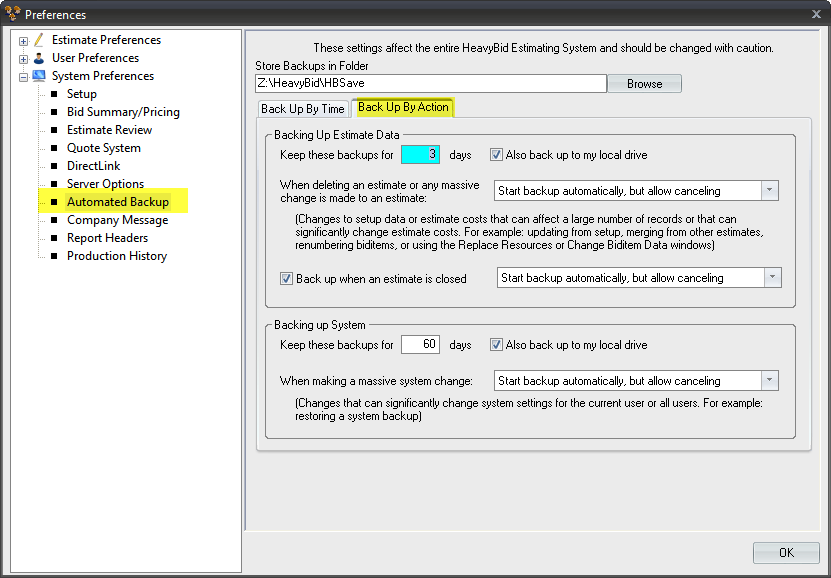Select Server Options in the sidebar tree
The height and width of the screenshot is (578, 831).
pyautogui.click(x=104, y=183)
